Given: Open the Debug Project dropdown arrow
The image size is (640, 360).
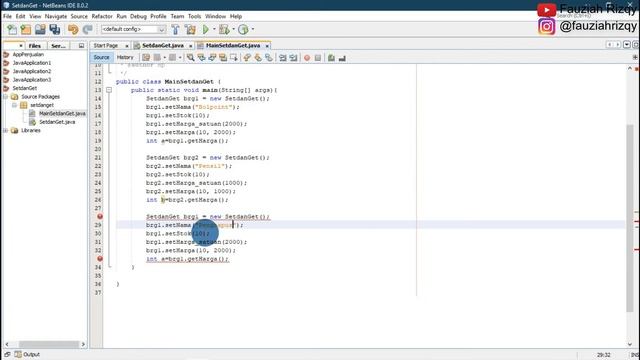Looking at the screenshot, I should (x=233, y=29).
